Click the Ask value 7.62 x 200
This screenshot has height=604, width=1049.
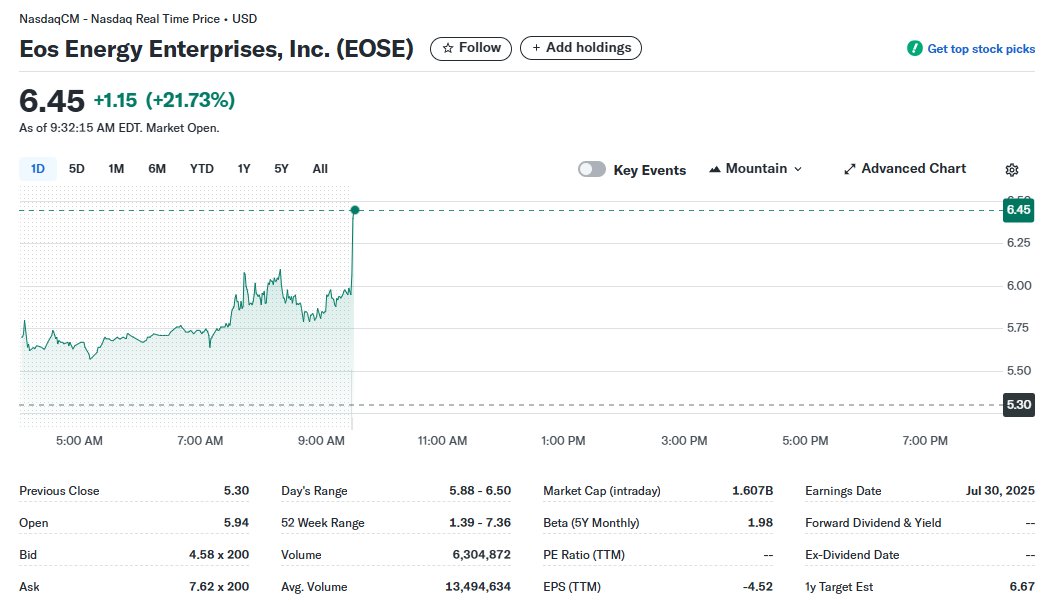point(219,587)
